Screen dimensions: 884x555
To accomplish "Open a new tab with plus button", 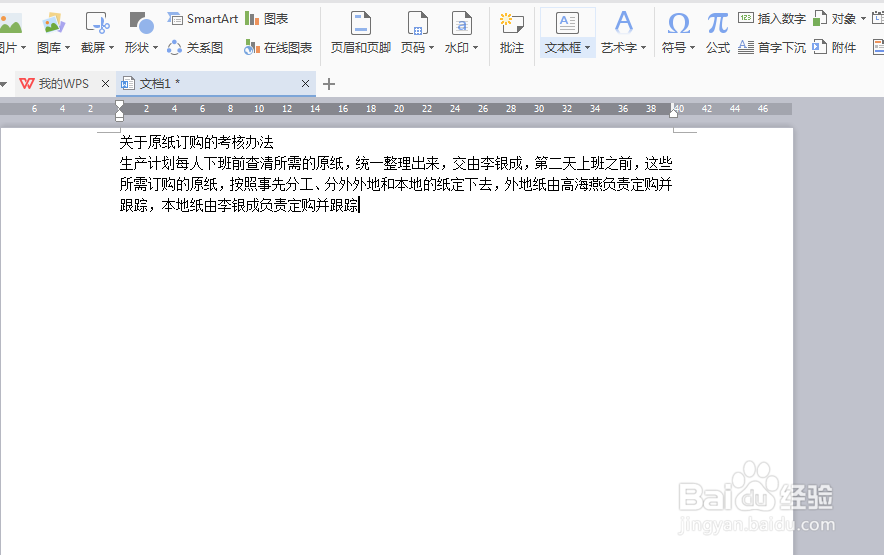I will [329, 85].
